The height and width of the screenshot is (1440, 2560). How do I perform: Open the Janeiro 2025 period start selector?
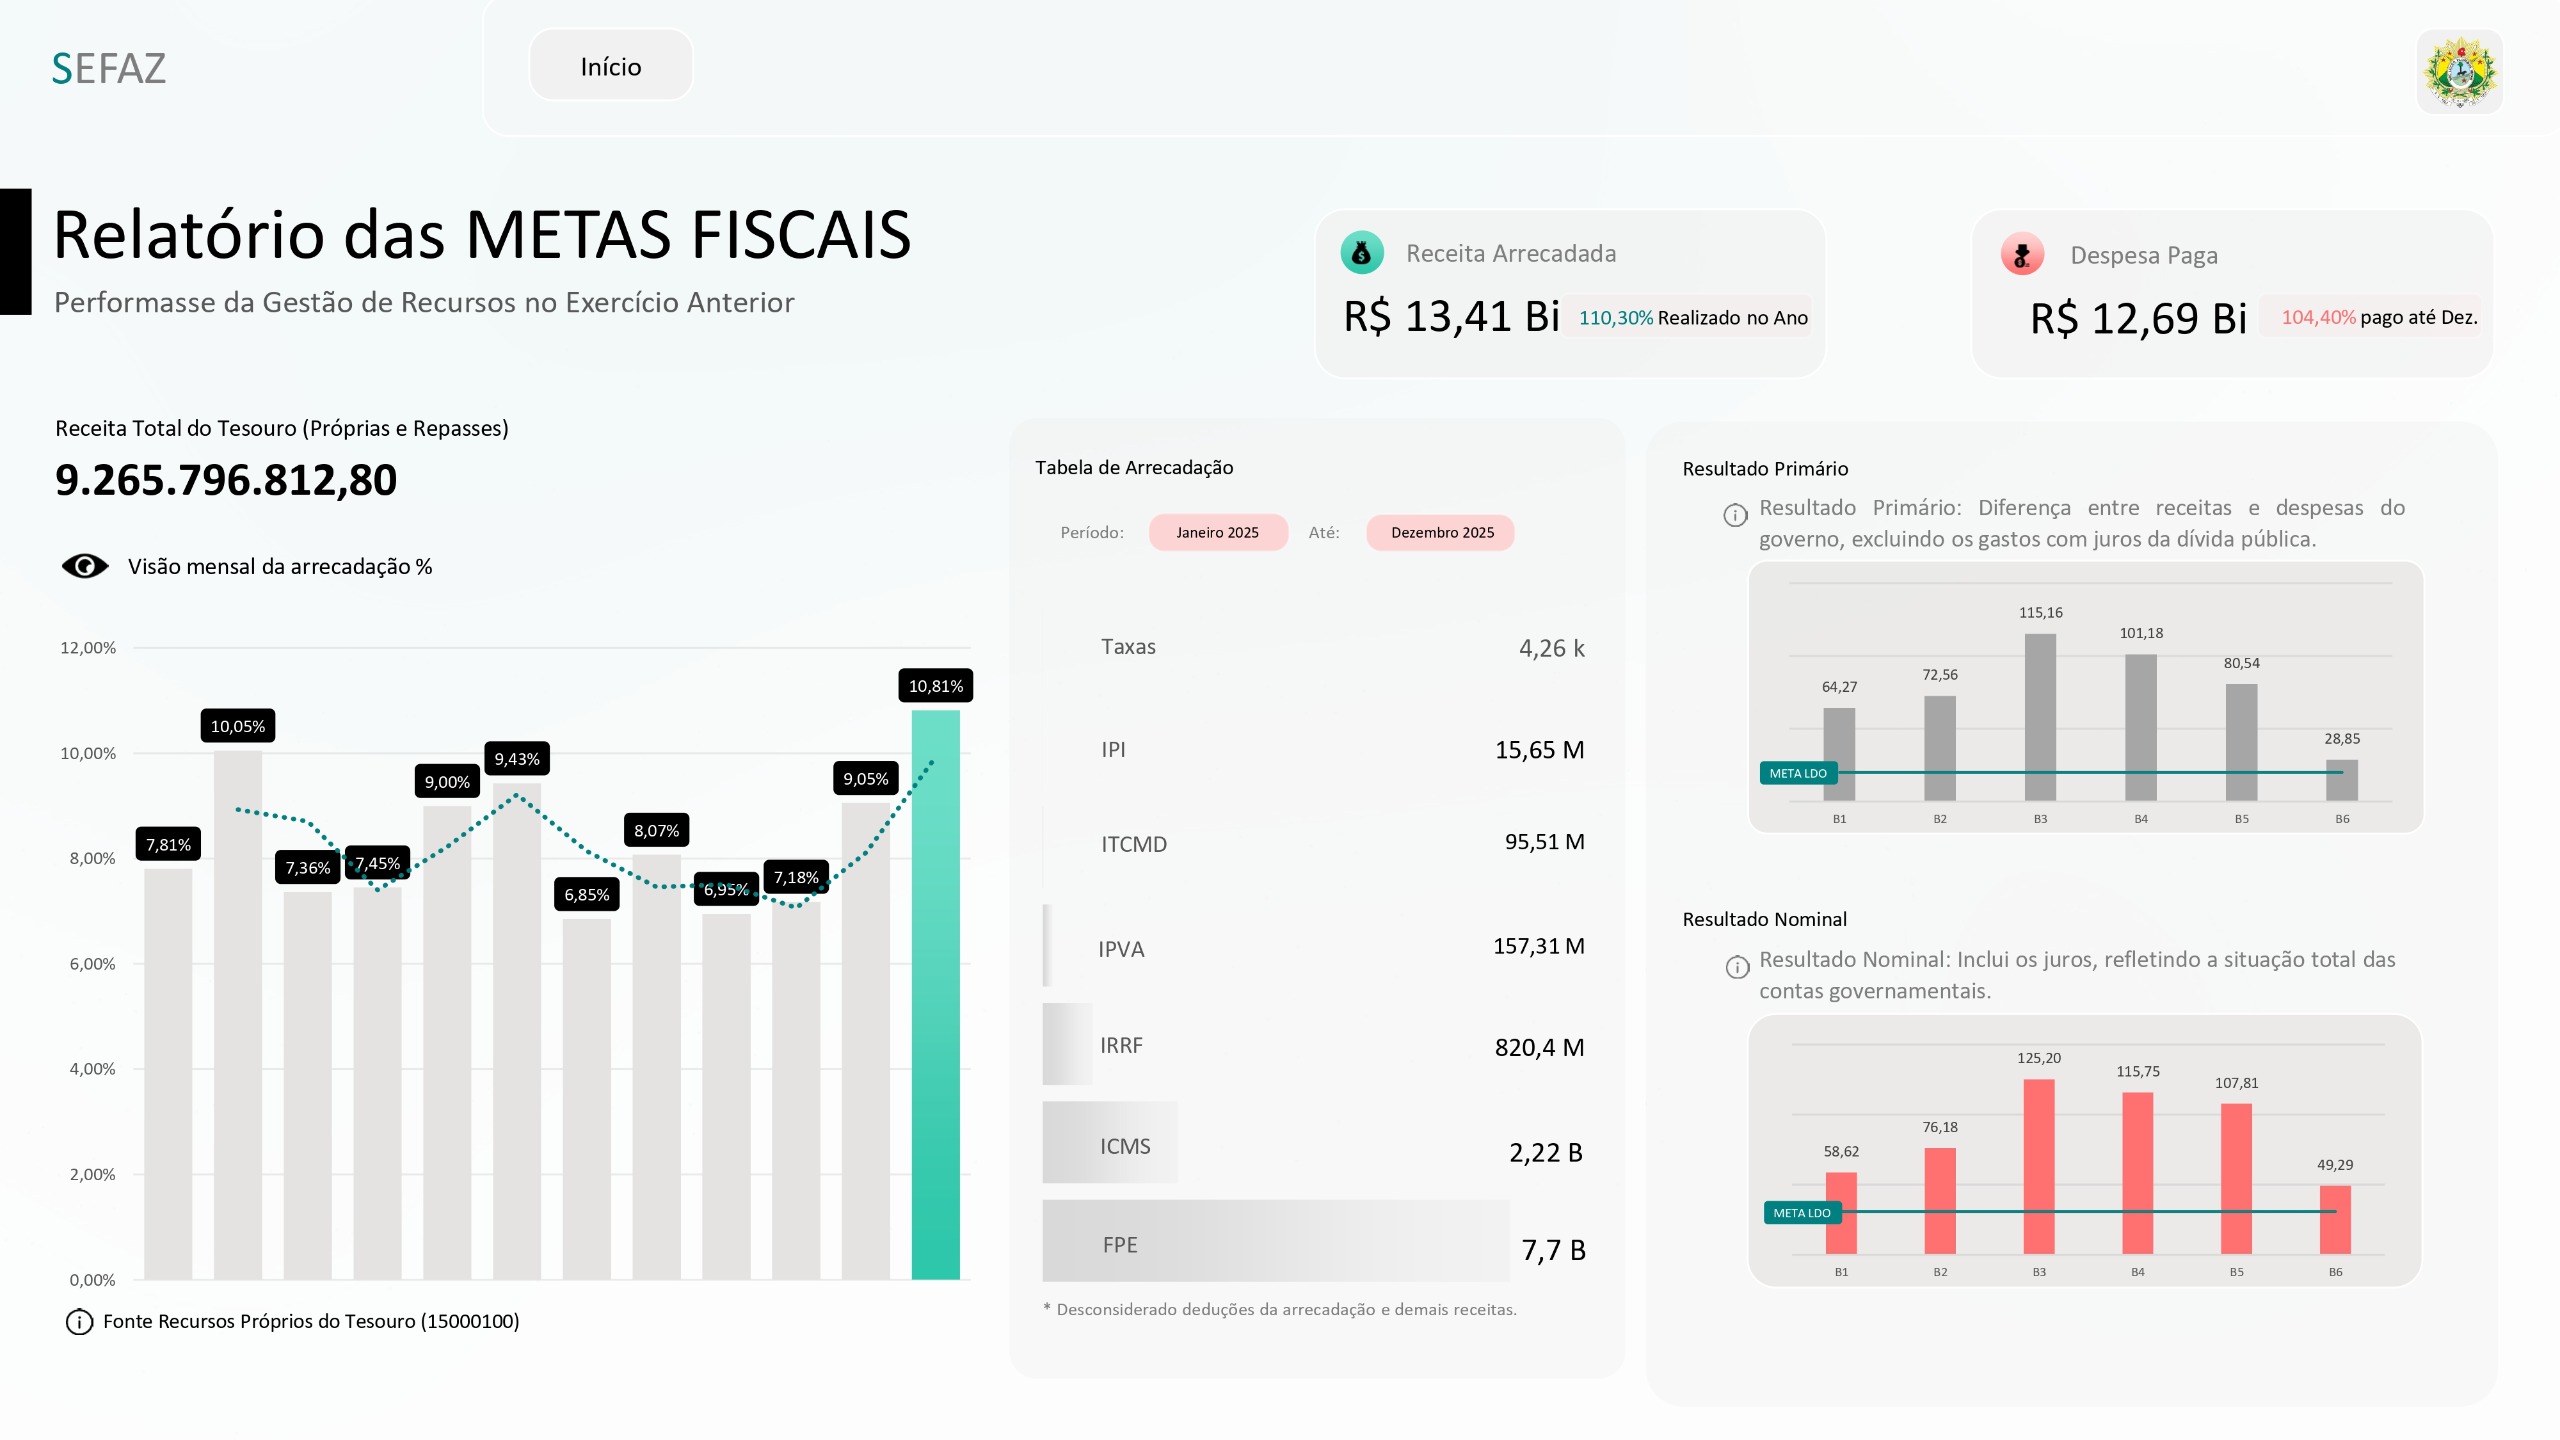click(1217, 533)
